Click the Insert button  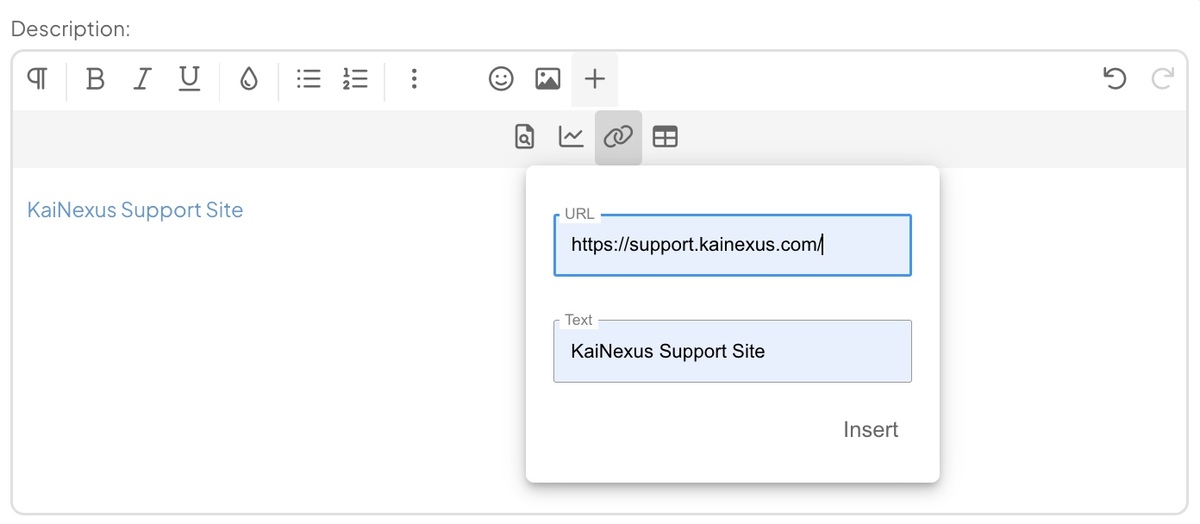click(x=871, y=430)
